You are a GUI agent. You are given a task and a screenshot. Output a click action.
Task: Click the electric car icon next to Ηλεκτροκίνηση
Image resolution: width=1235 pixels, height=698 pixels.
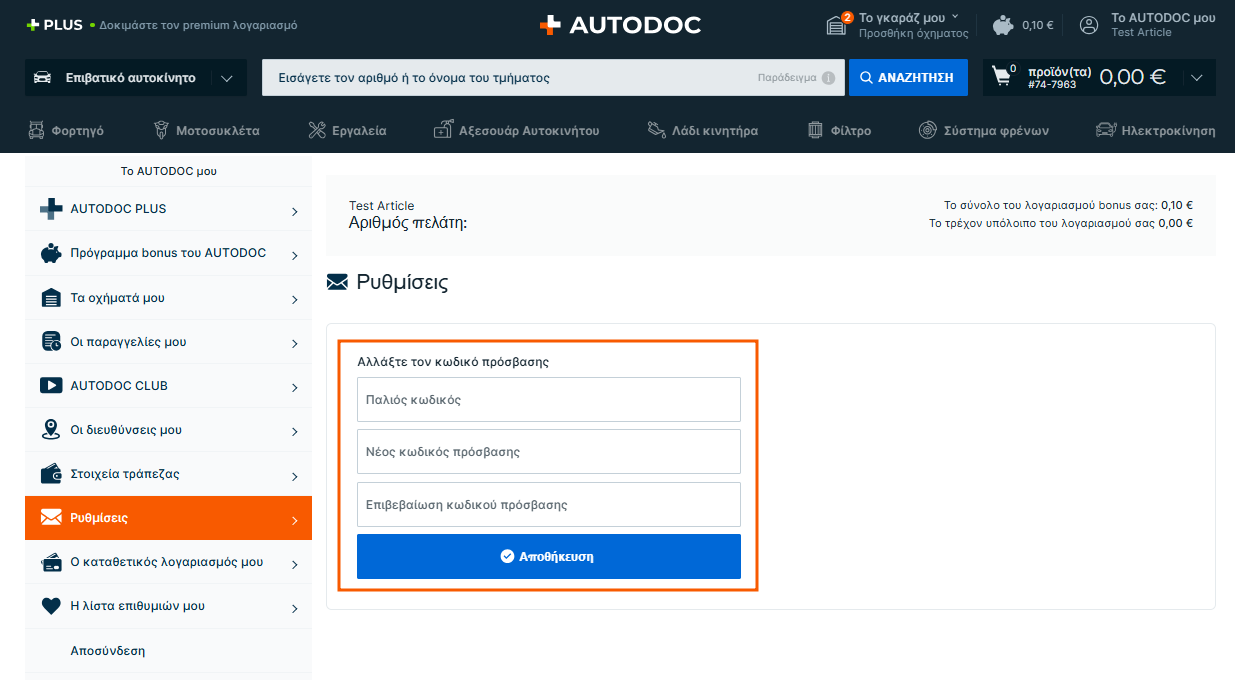tap(1106, 130)
